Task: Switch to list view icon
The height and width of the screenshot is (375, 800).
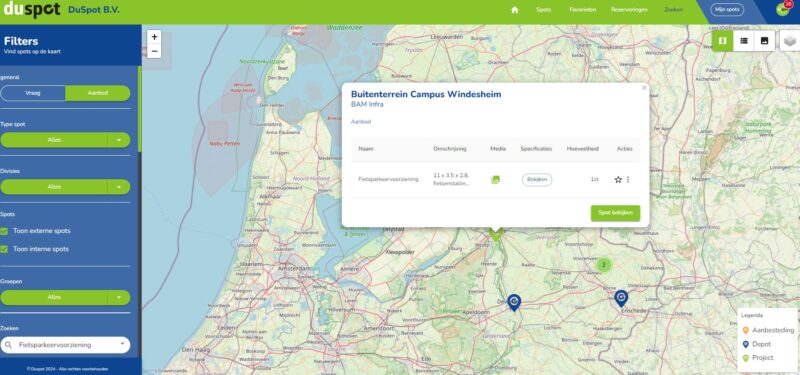Action: [x=744, y=41]
